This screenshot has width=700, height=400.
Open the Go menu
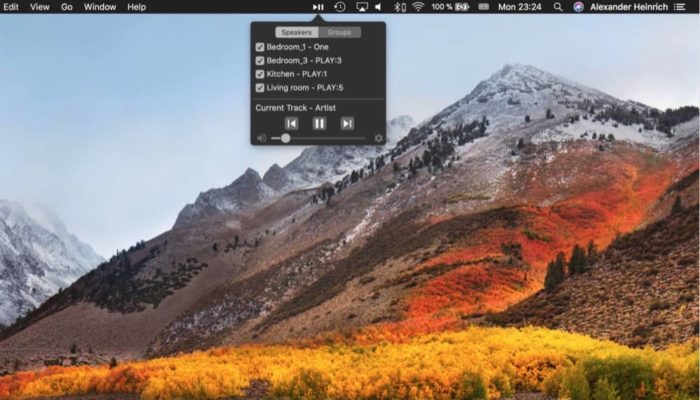(67, 7)
